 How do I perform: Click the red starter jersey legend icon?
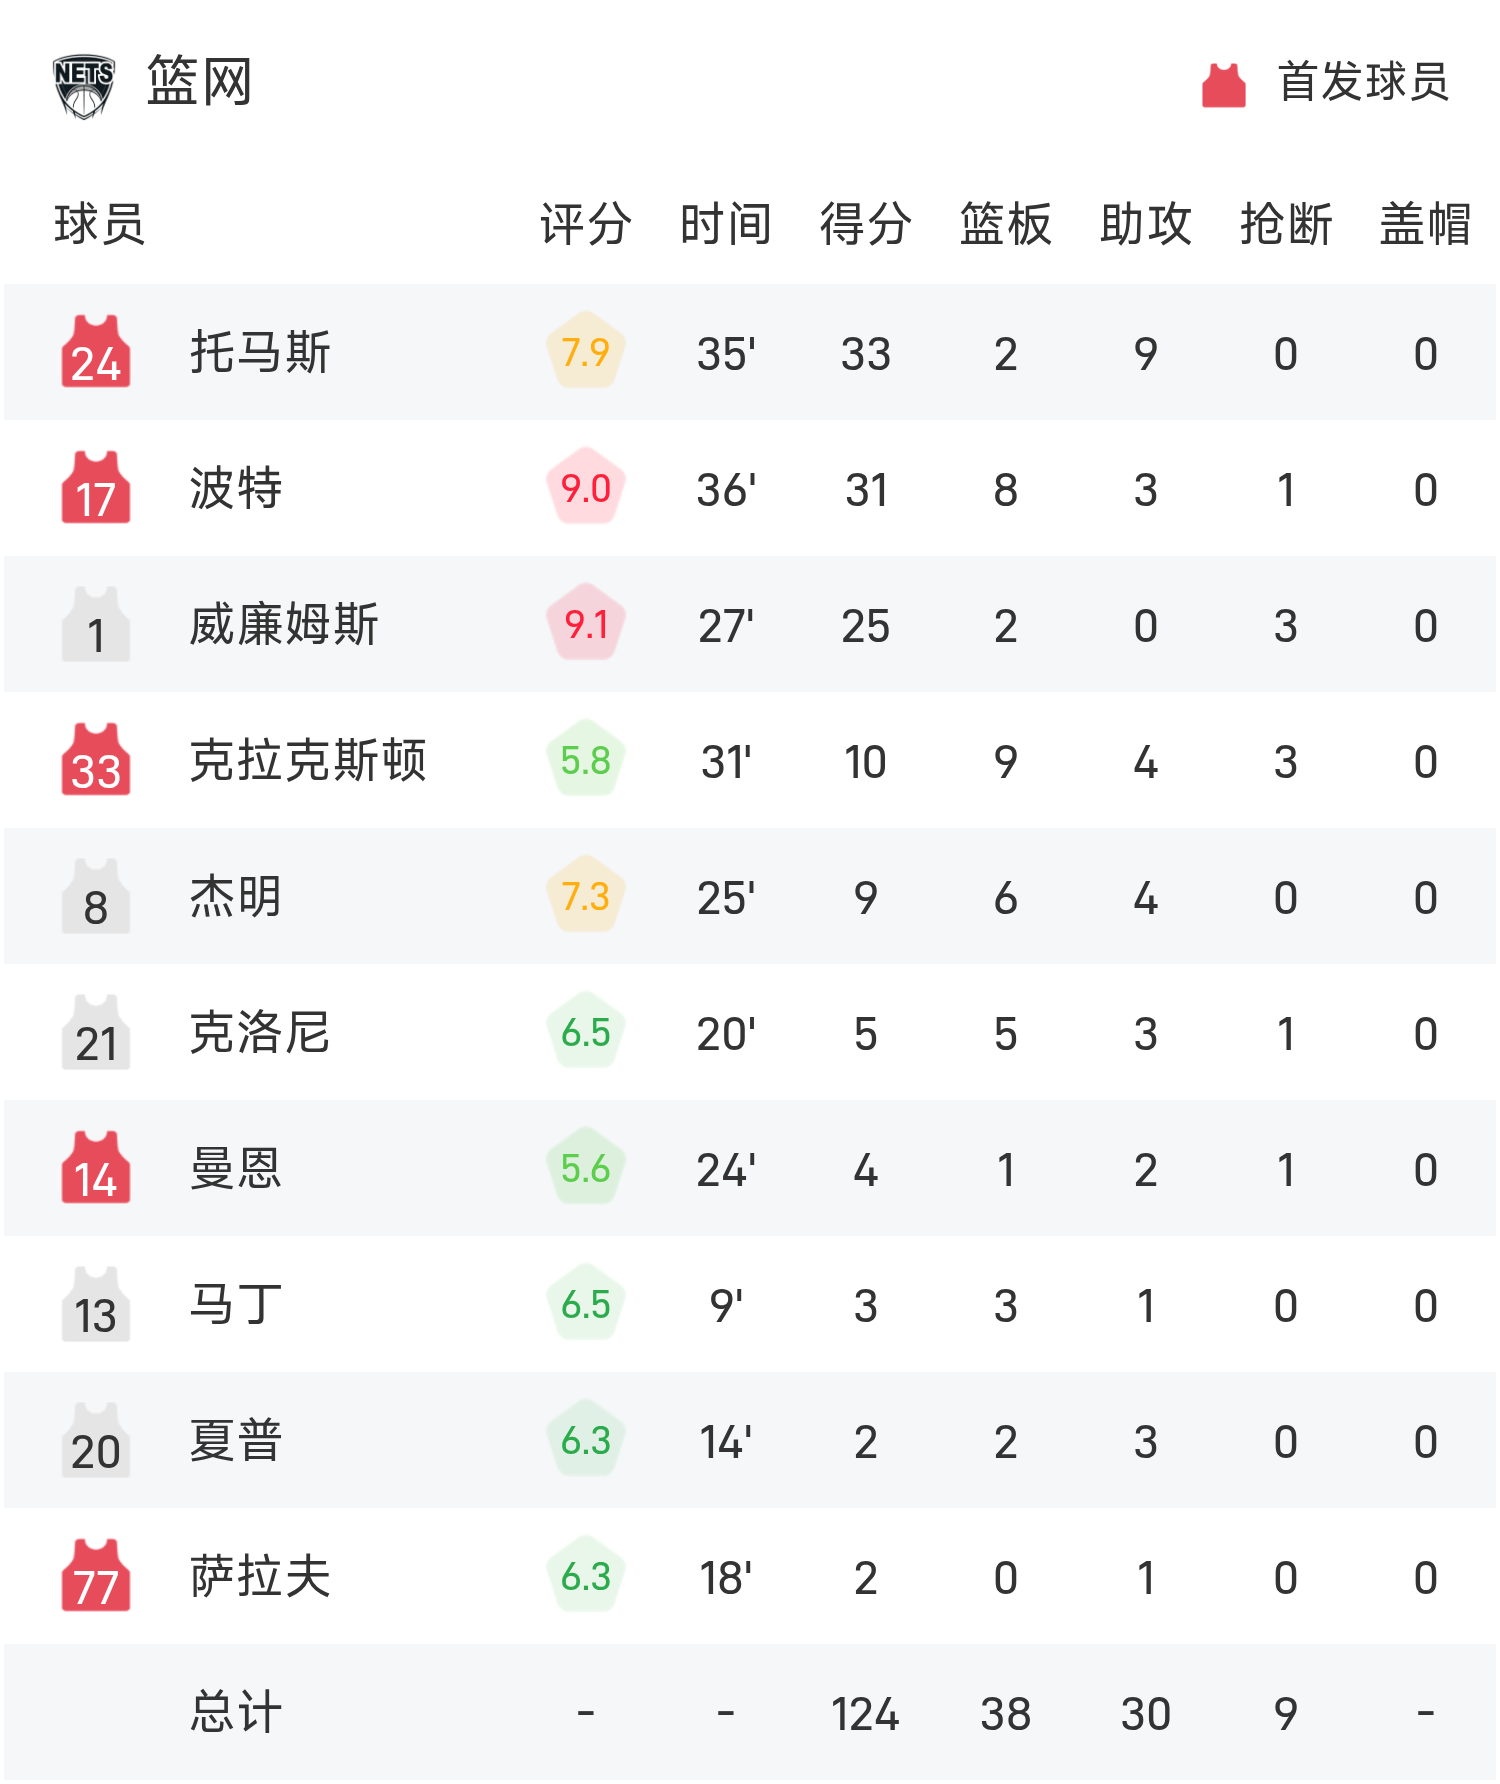(x=1223, y=85)
